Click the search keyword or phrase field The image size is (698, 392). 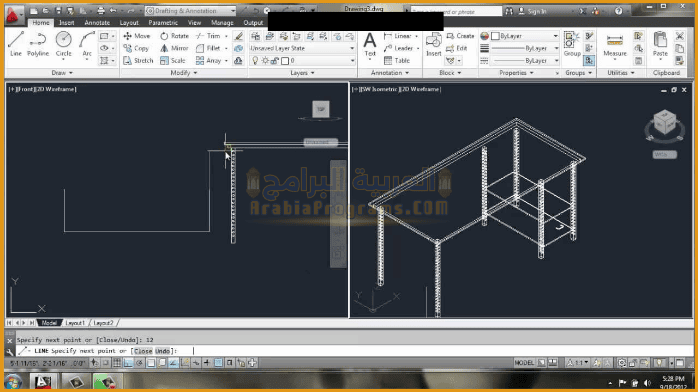(x=456, y=11)
